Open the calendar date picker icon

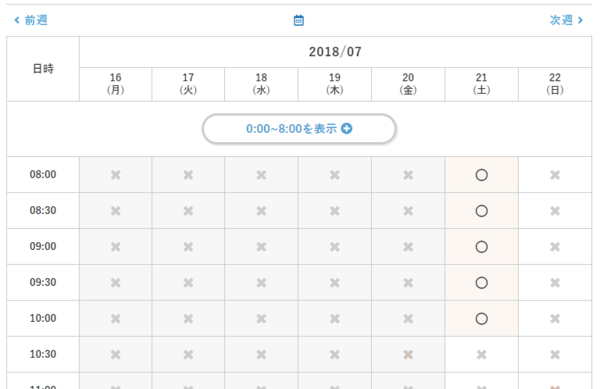point(298,20)
